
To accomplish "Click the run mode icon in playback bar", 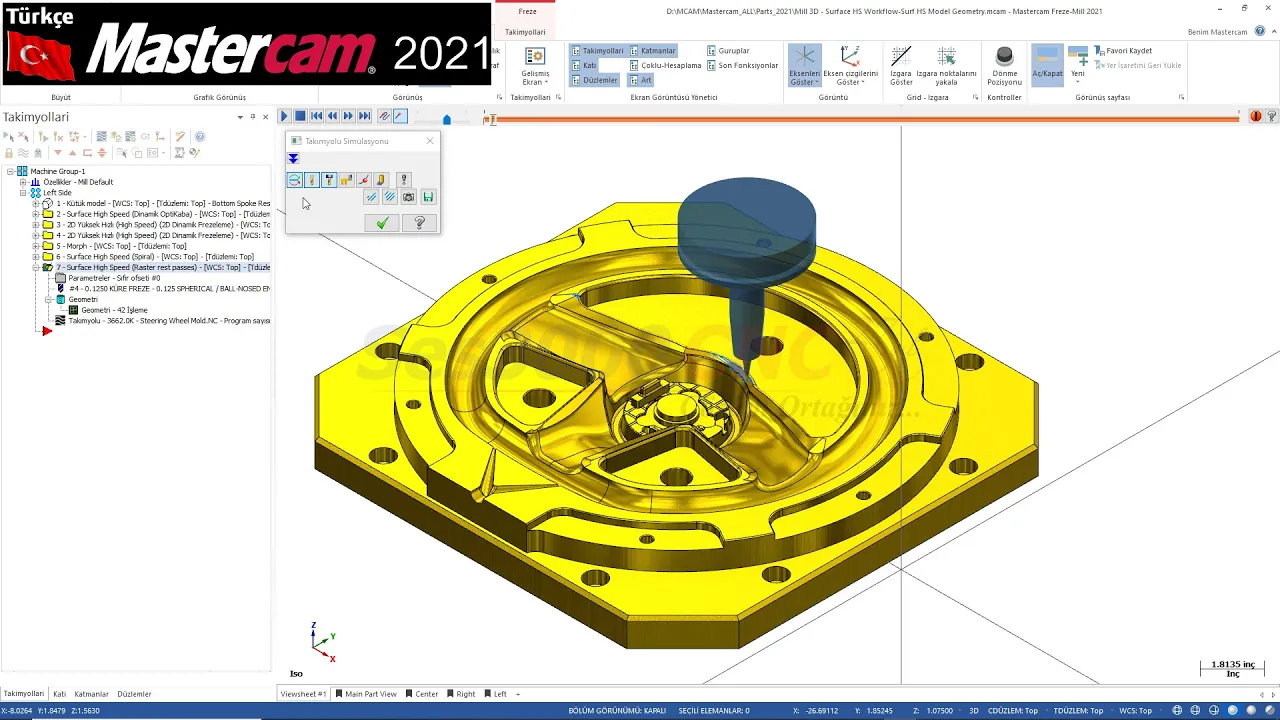I will click(x=400, y=117).
